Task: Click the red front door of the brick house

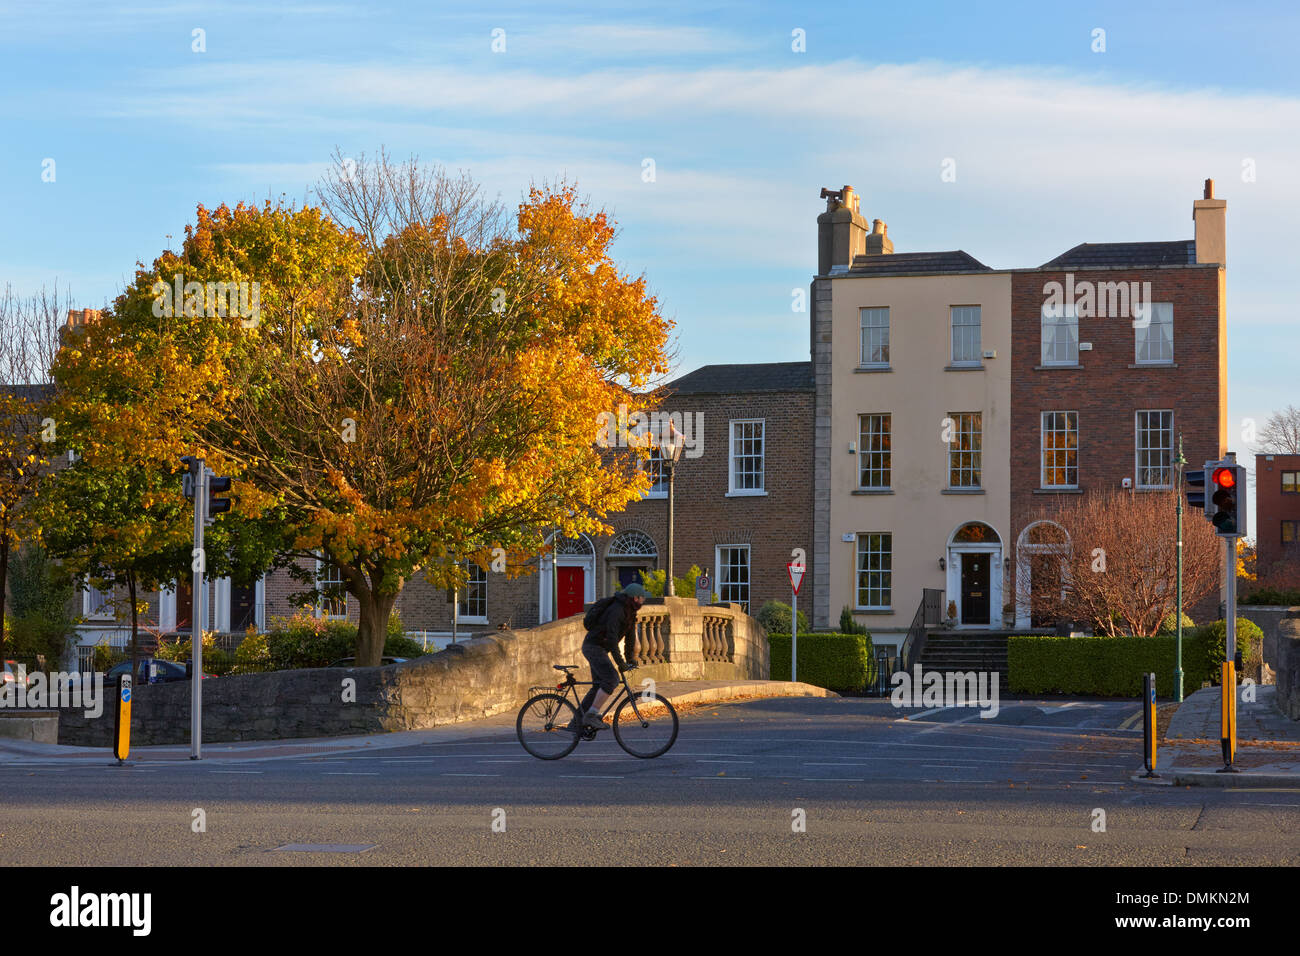Action: (569, 592)
